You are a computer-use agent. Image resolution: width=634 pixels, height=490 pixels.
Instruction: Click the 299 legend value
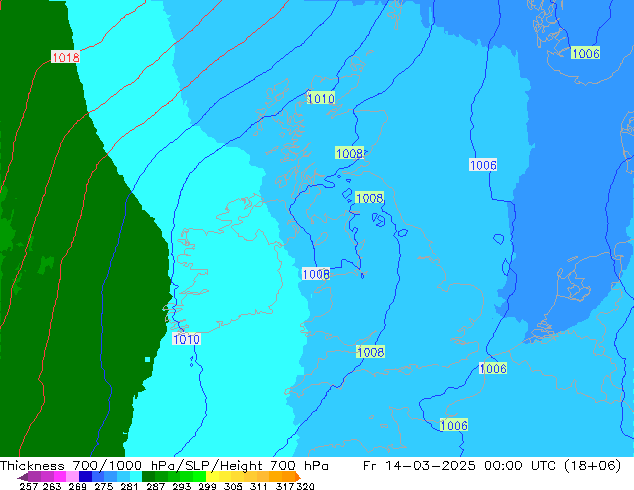pyautogui.click(x=207, y=486)
